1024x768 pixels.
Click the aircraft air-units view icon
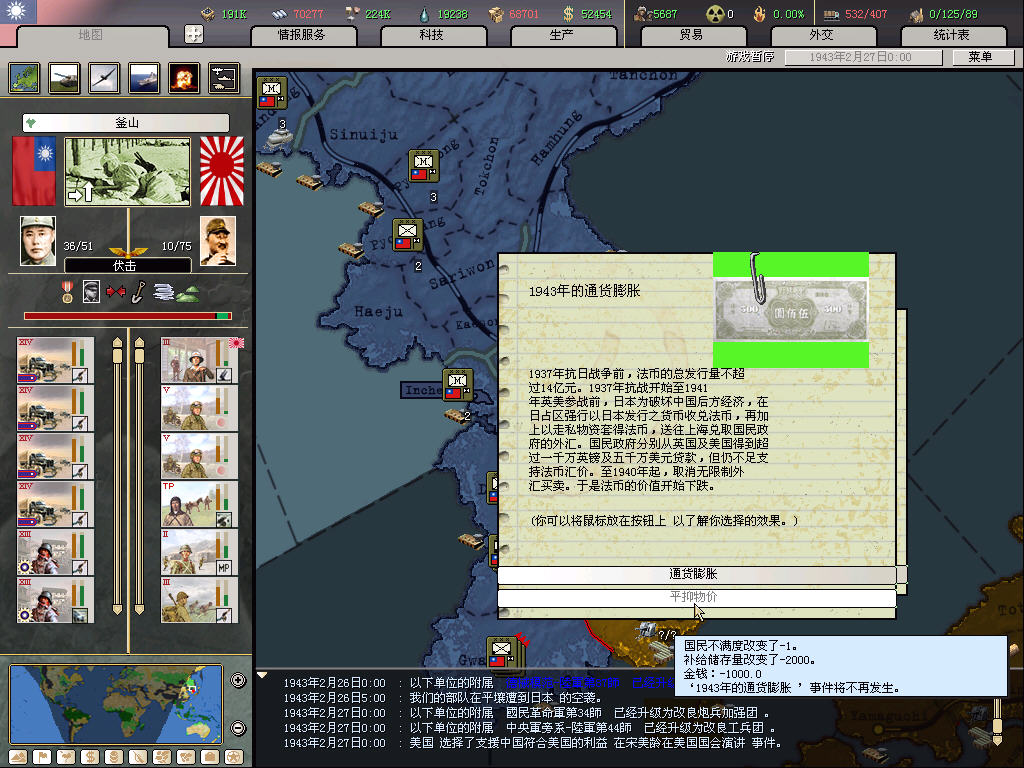(104, 78)
